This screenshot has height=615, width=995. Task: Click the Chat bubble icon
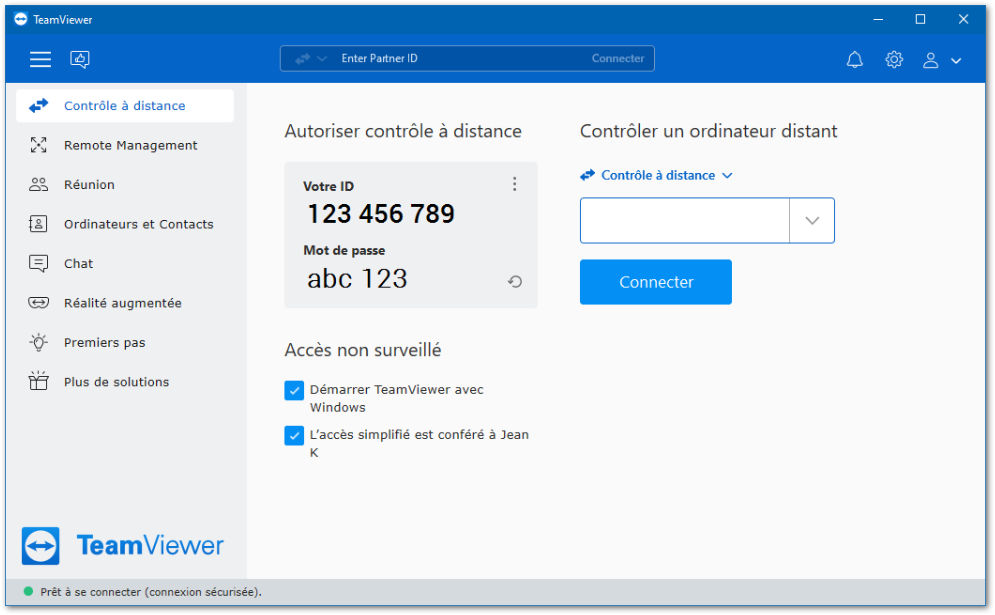coord(39,263)
